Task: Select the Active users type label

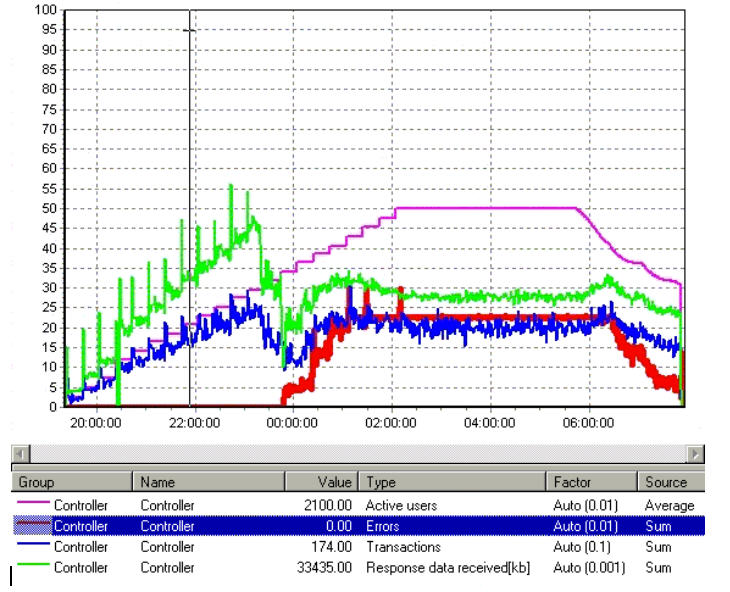Action: [401, 506]
